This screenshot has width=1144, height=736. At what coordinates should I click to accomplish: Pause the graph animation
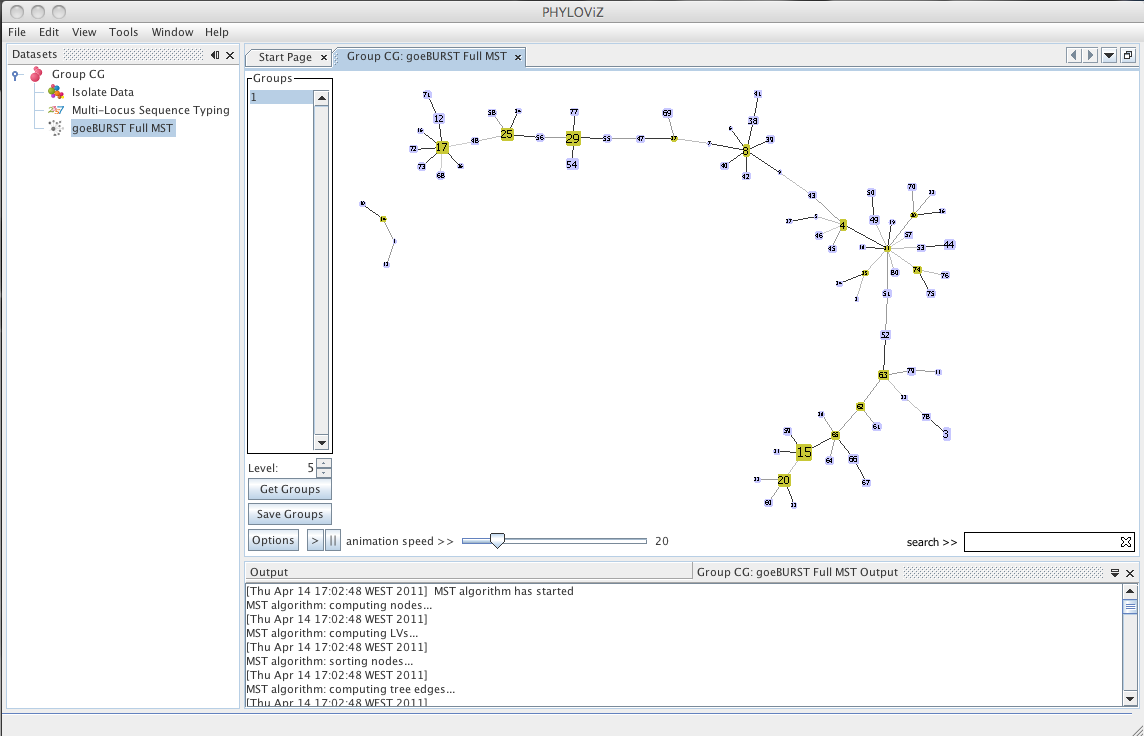click(333, 541)
